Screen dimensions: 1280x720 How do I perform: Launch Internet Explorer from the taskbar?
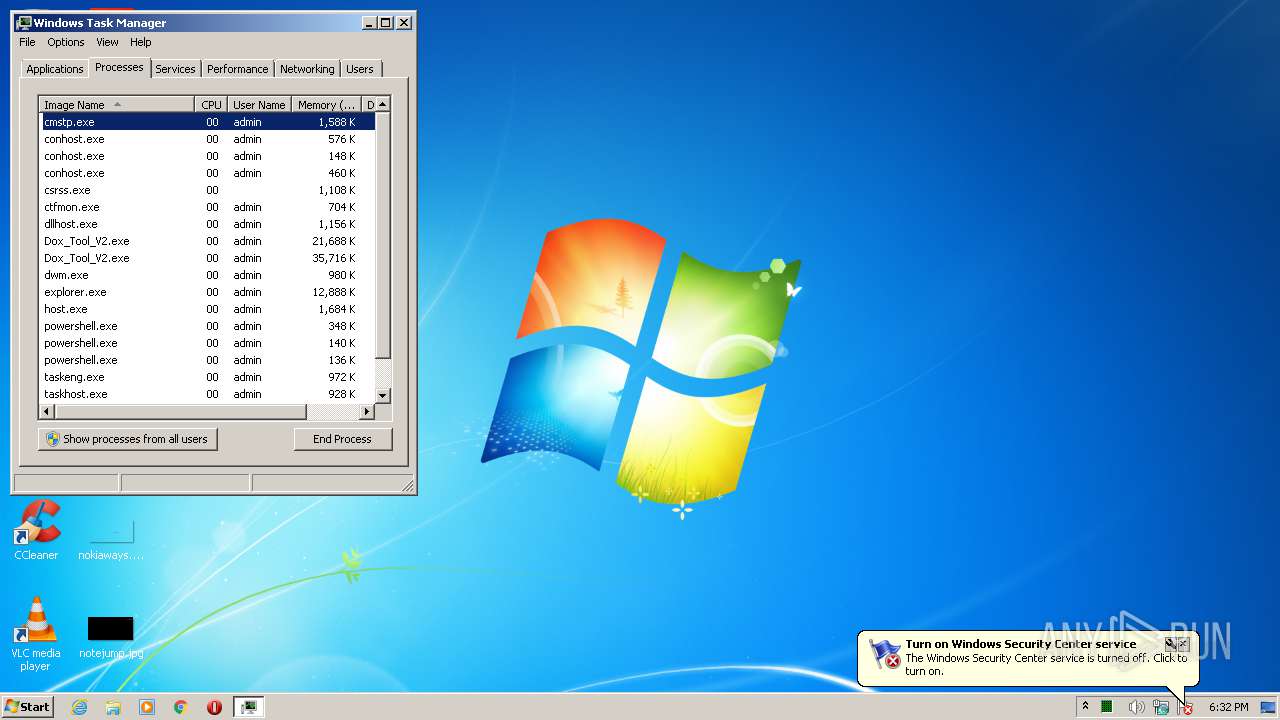(x=80, y=707)
